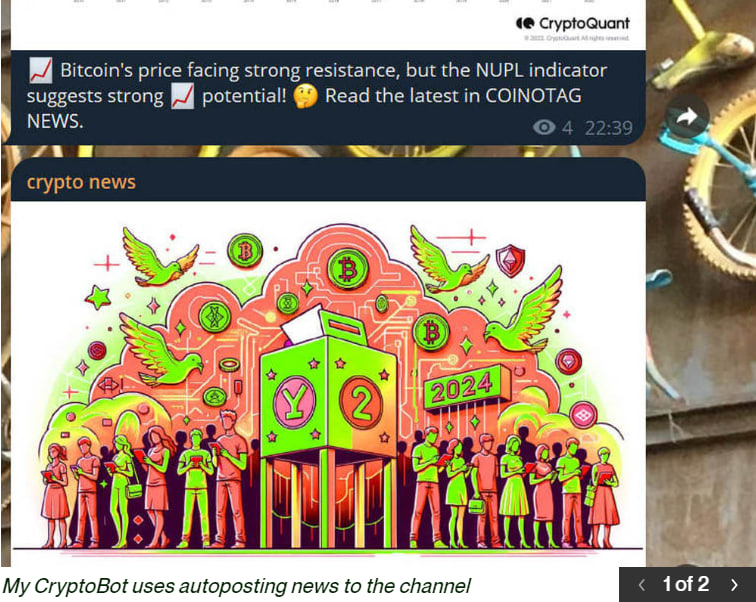756x602 pixels.
Task: Open the election ballot box image
Action: 328,384
